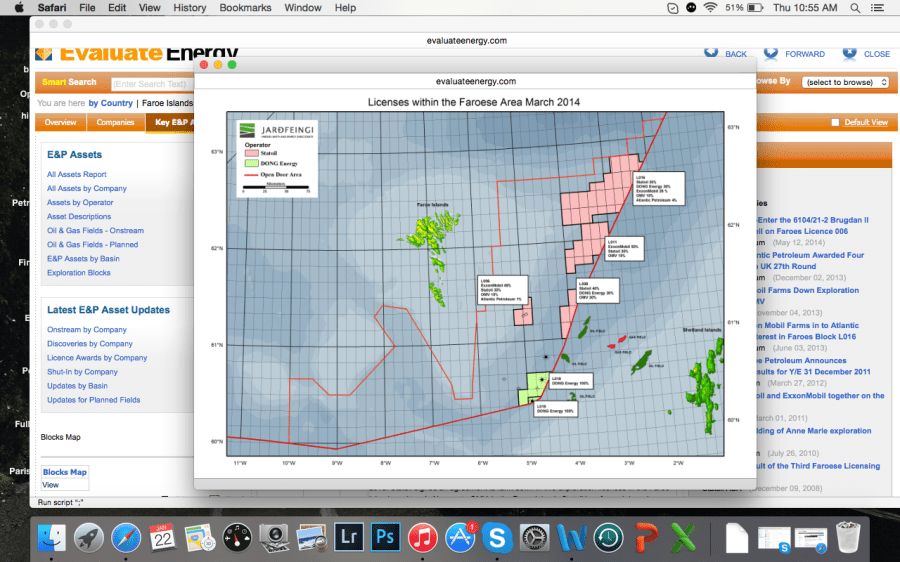Click the CLOSE icon on the page header
This screenshot has height=562, width=900.
(849, 53)
